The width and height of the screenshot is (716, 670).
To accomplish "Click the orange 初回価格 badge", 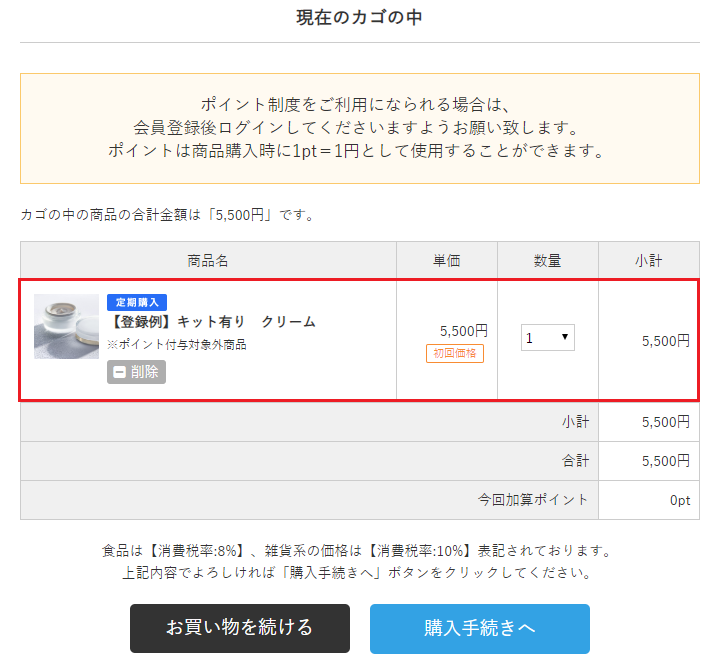I will coord(456,353).
